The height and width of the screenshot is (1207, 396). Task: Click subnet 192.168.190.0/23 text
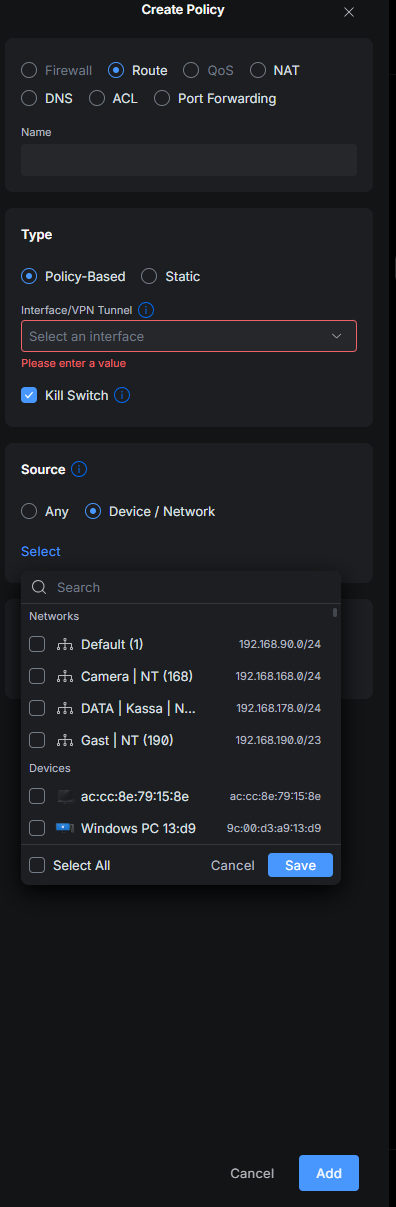point(279,740)
